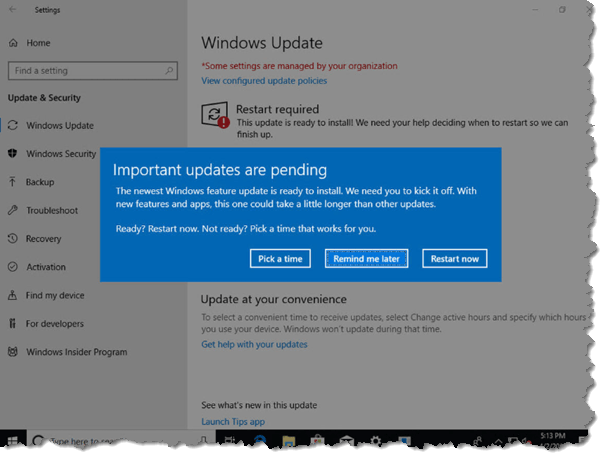Screen dimensions: 608x461
Task: Open the Windows Start menu
Action: (x=16, y=440)
